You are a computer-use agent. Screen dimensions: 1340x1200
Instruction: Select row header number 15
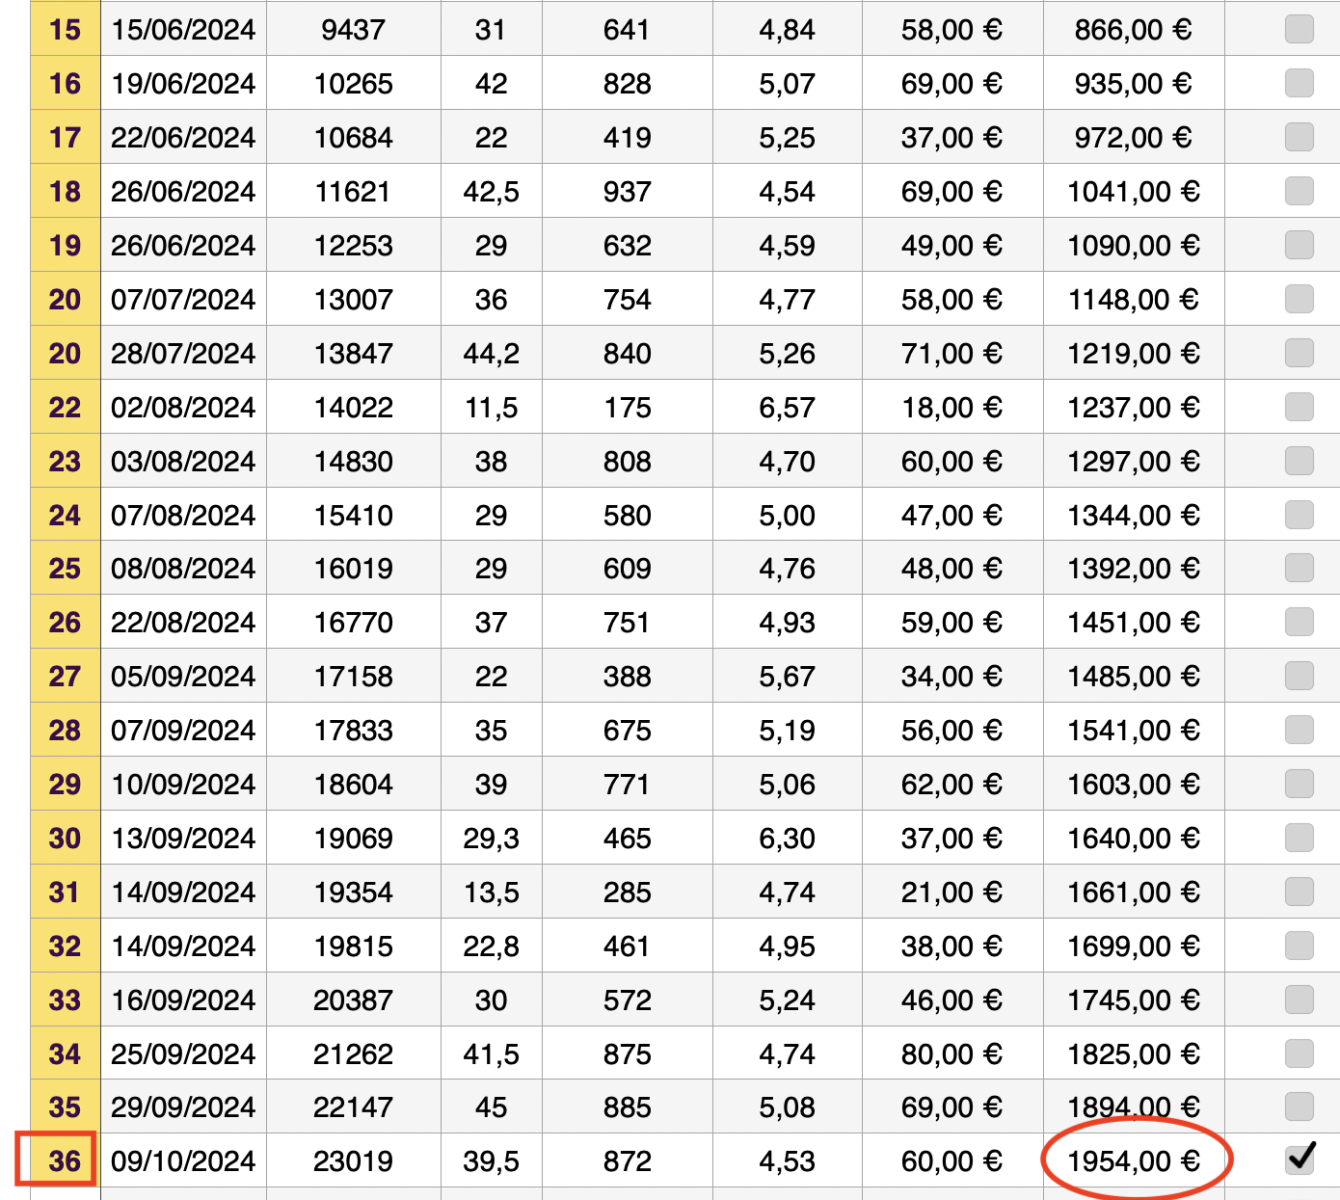(65, 29)
